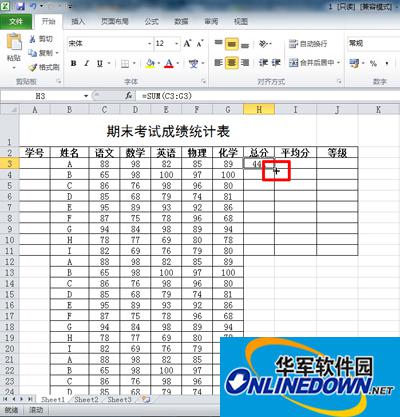Toggle Italic formatting
The width and height of the screenshot is (400, 417).
[87, 63]
